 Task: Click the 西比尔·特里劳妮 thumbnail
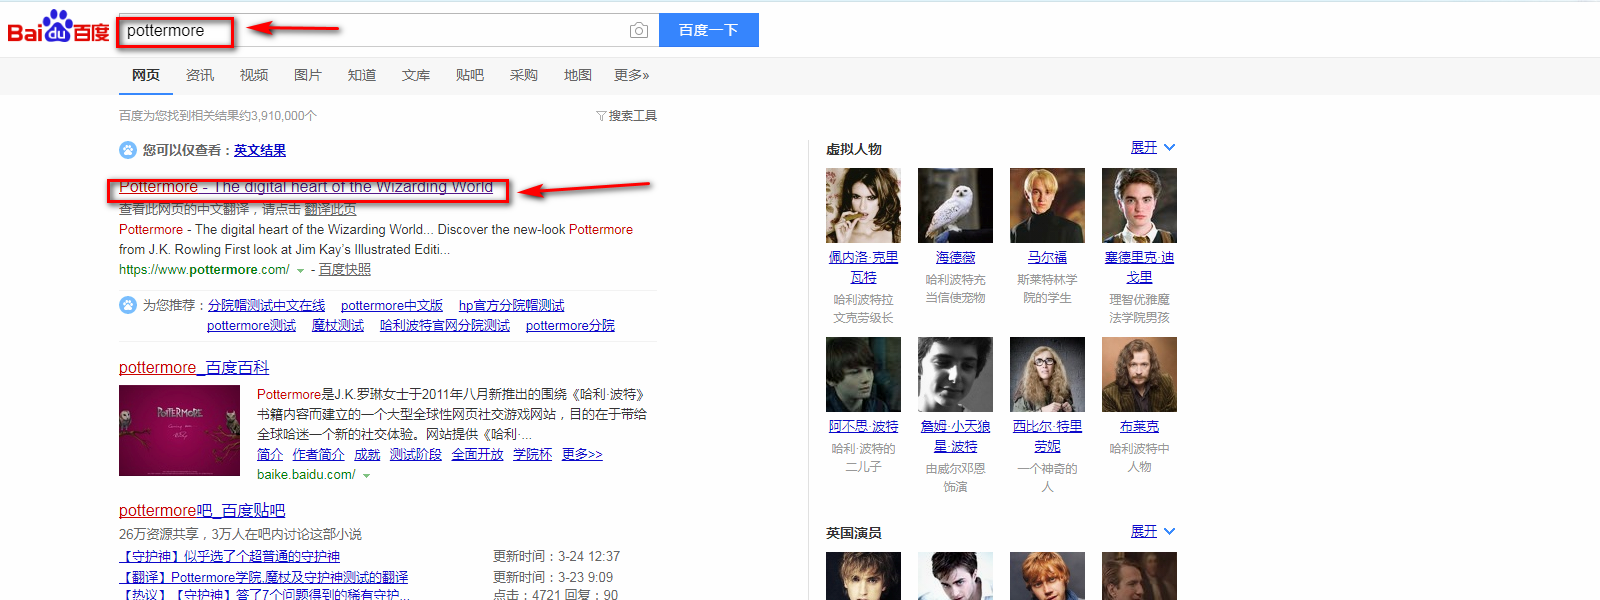1047,374
